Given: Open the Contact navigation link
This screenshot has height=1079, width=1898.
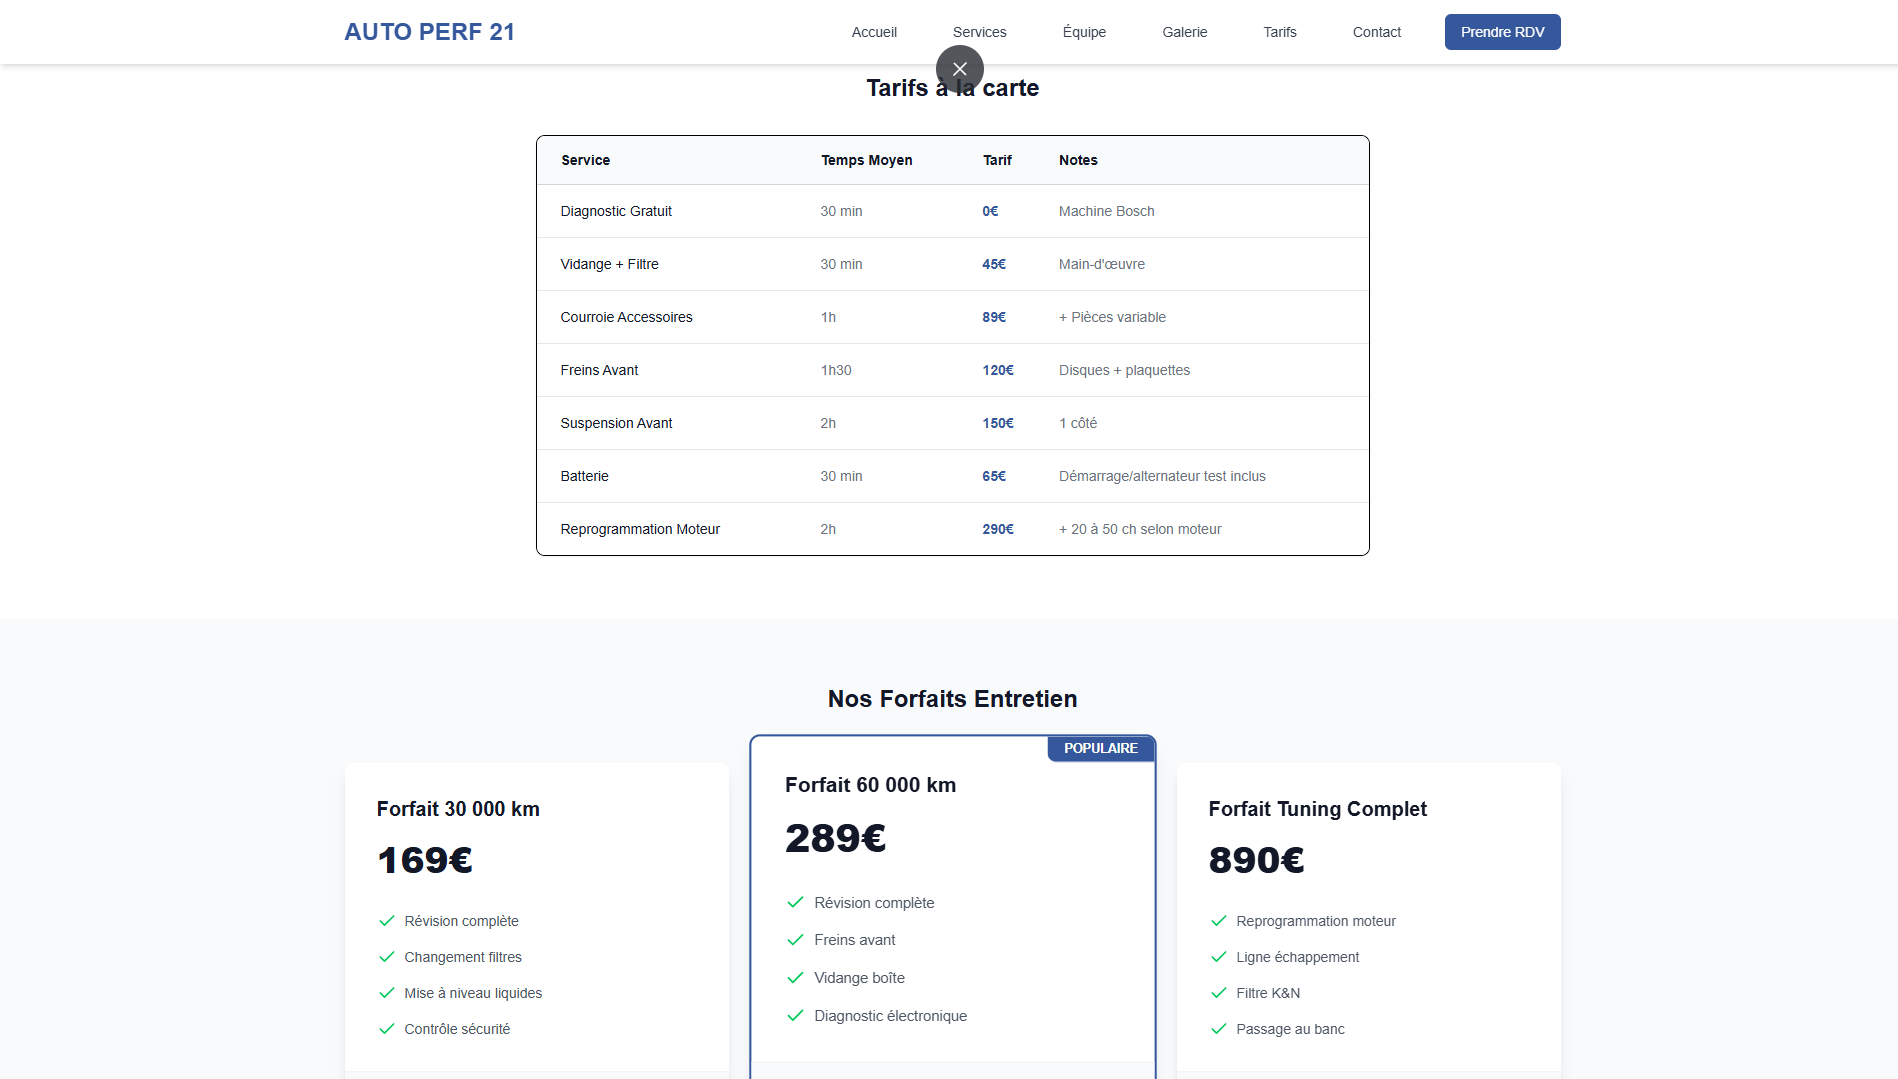Looking at the screenshot, I should click(x=1376, y=32).
